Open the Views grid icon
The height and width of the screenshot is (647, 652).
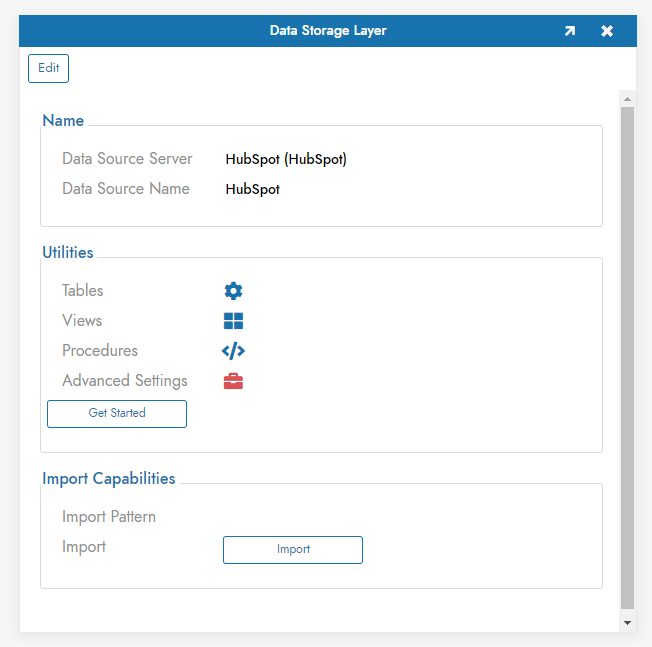click(x=233, y=321)
